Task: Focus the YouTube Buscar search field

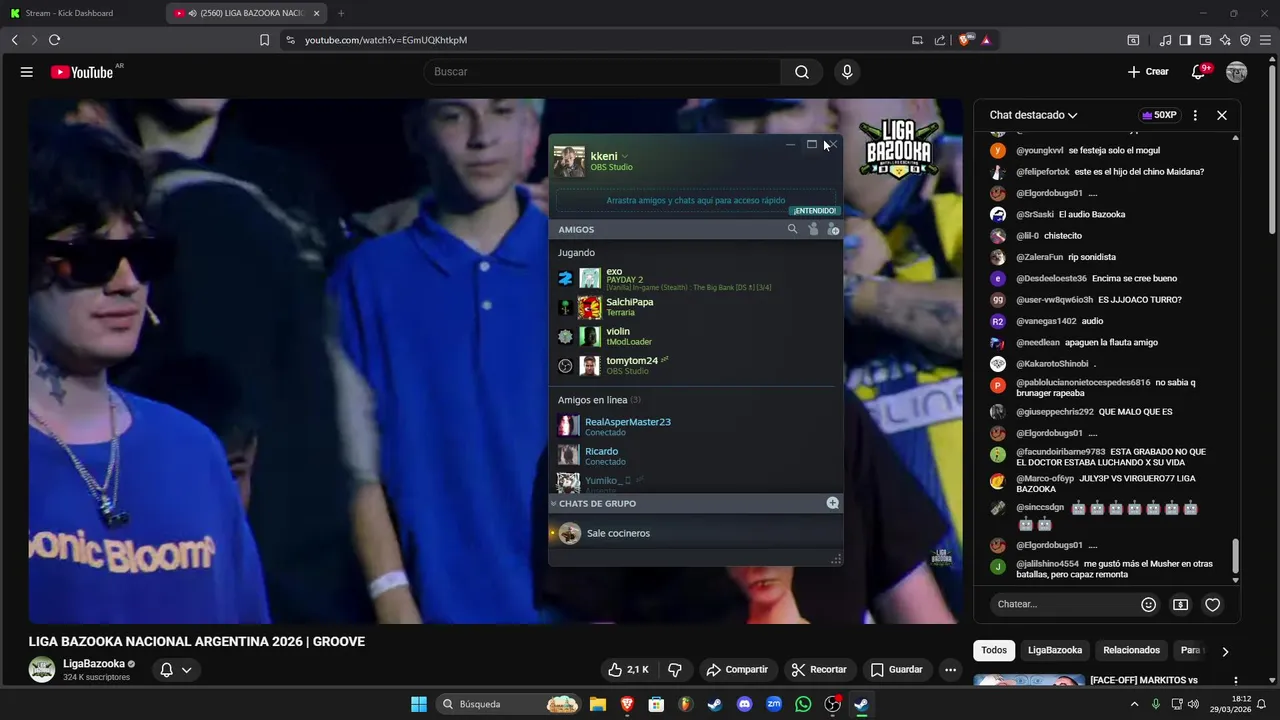Action: pyautogui.click(x=602, y=72)
